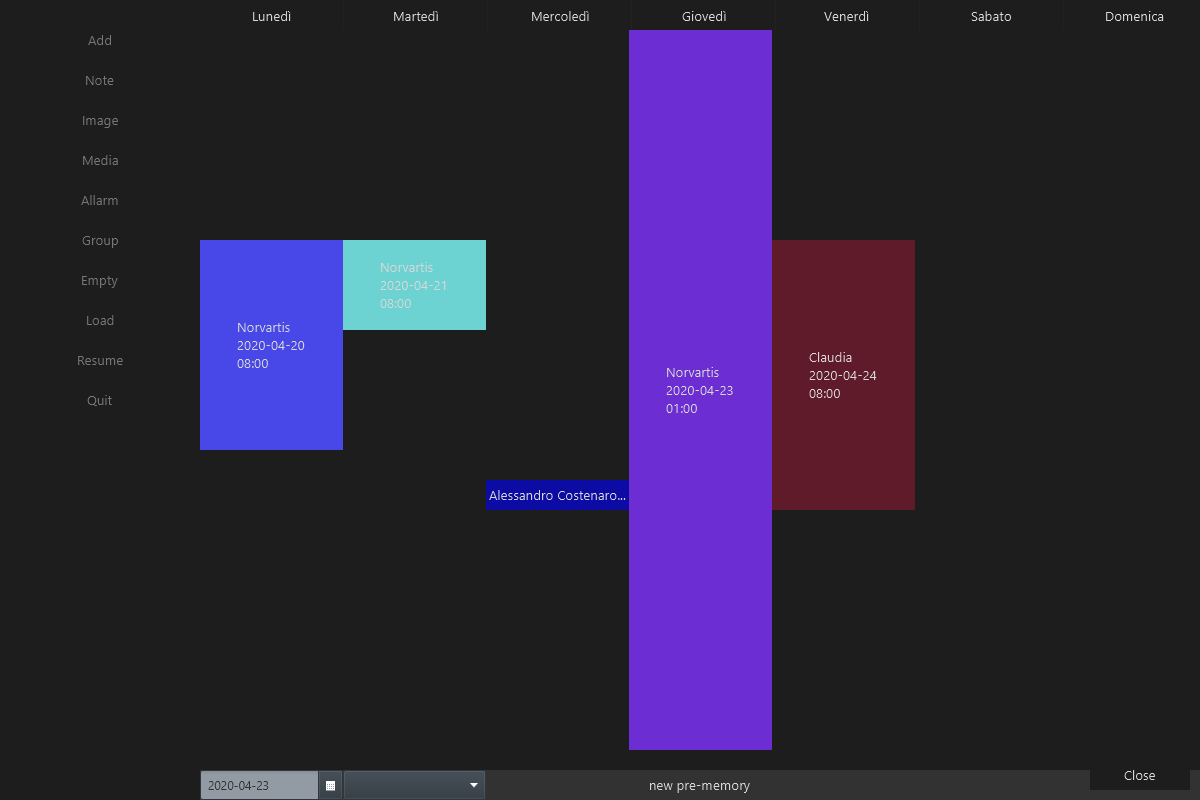Image resolution: width=1200 pixels, height=800 pixels.
Task: Open the Note sidebar option
Action: click(x=100, y=81)
